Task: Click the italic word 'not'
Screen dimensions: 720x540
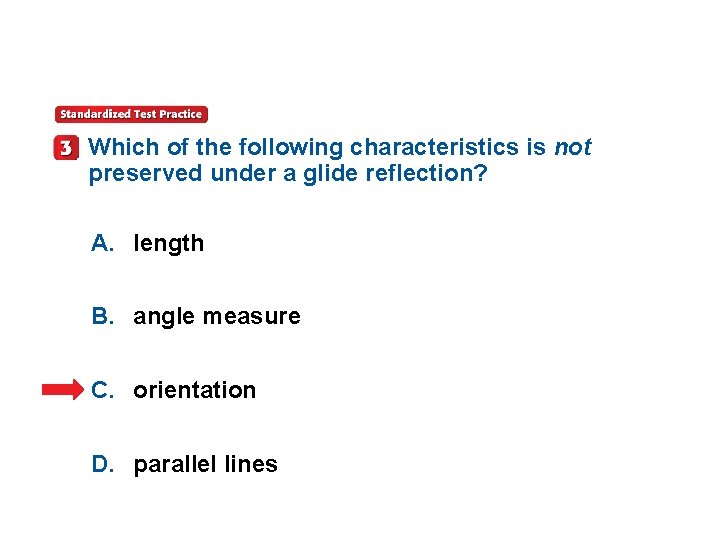Action: pyautogui.click(x=573, y=147)
